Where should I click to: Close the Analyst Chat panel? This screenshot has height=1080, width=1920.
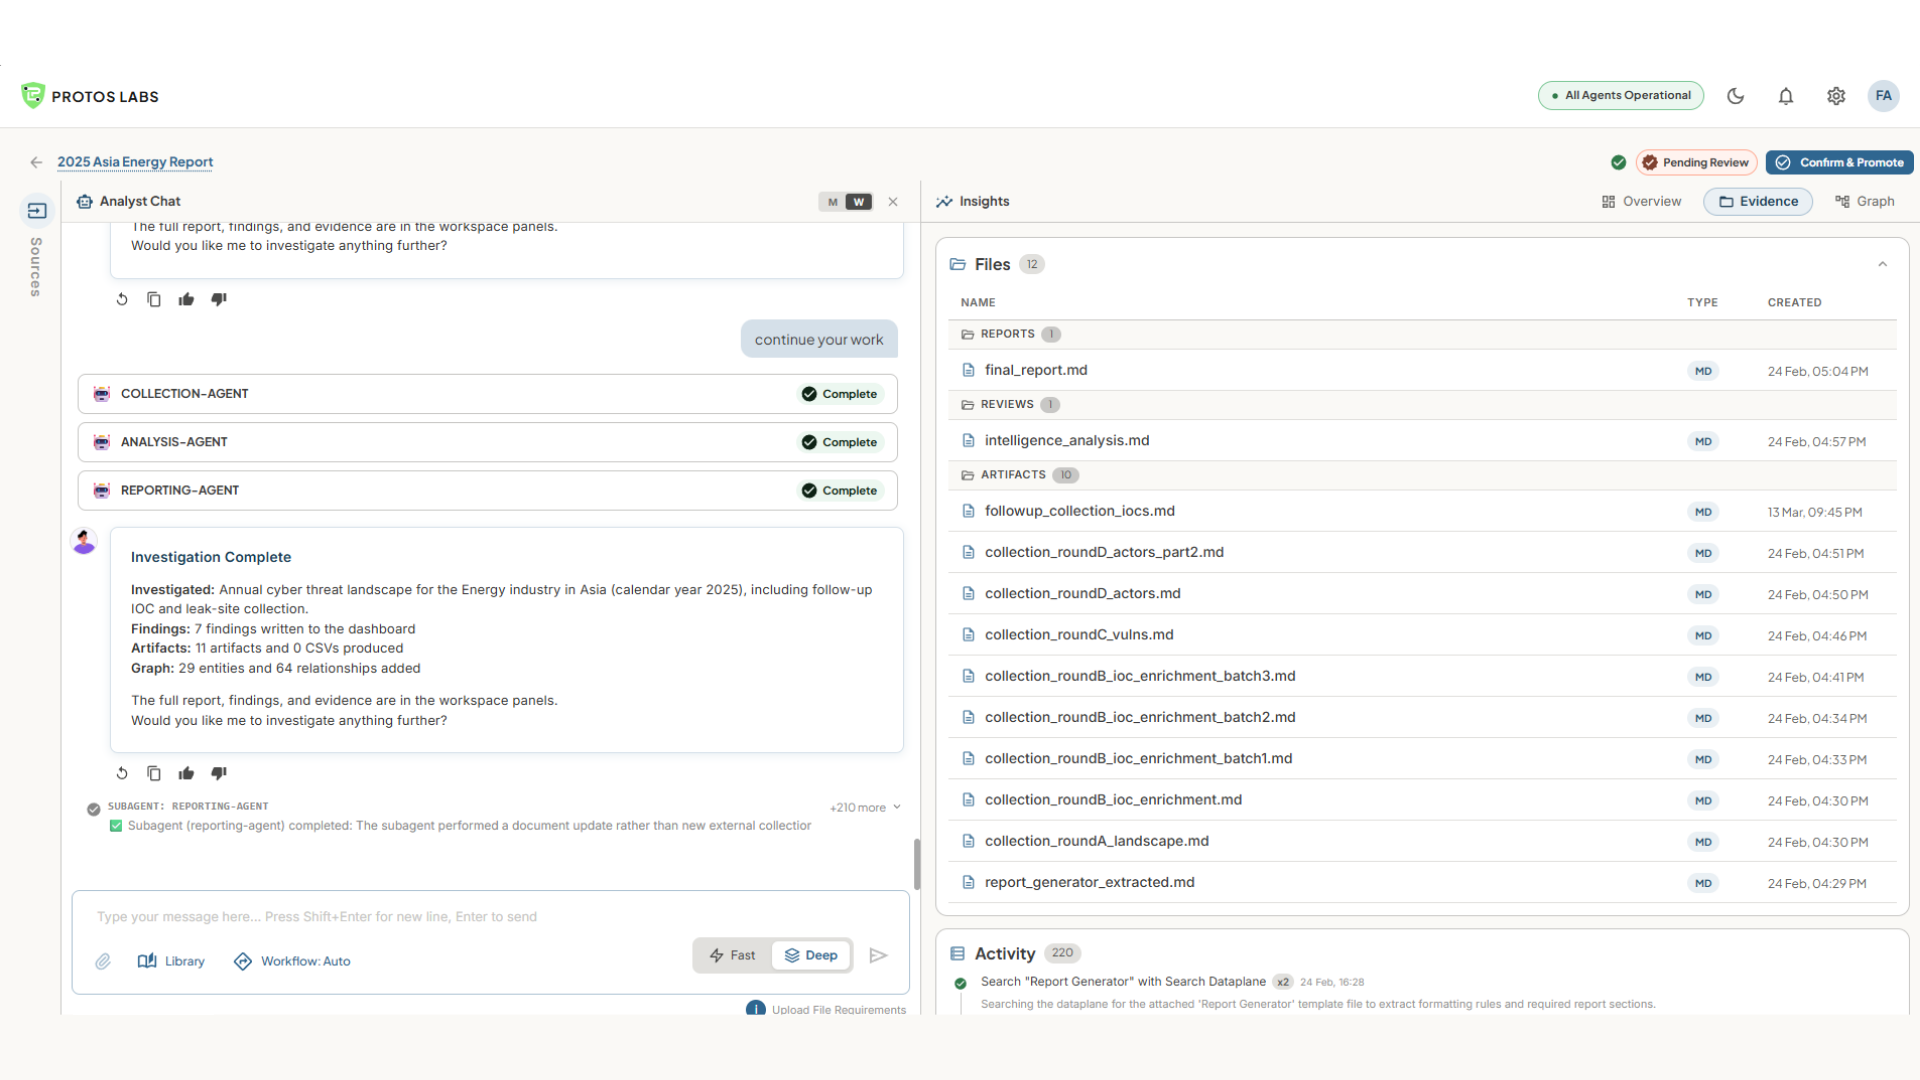[893, 202]
